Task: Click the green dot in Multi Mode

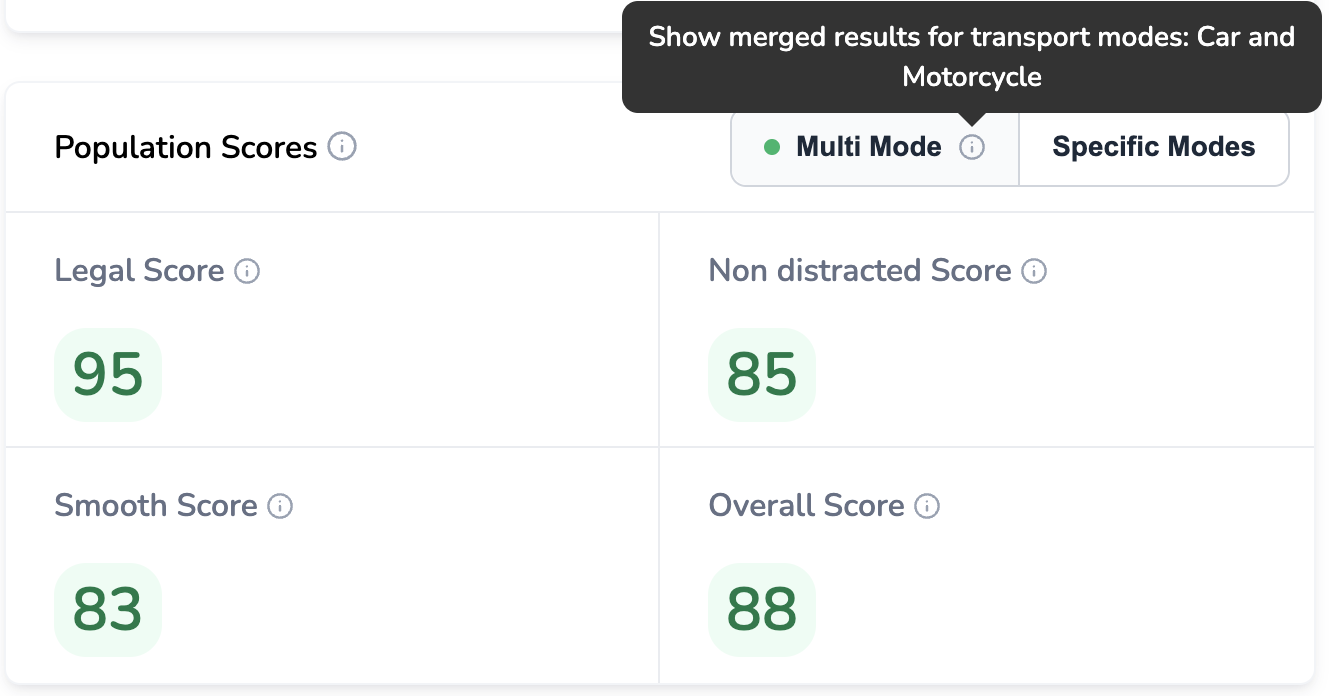Action: pyautogui.click(x=772, y=147)
